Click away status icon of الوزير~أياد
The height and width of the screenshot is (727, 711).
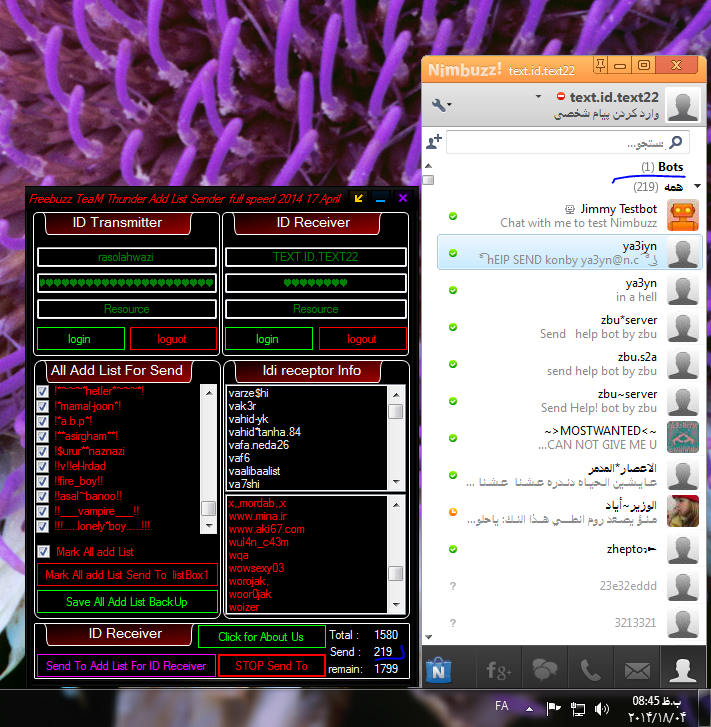tap(453, 512)
